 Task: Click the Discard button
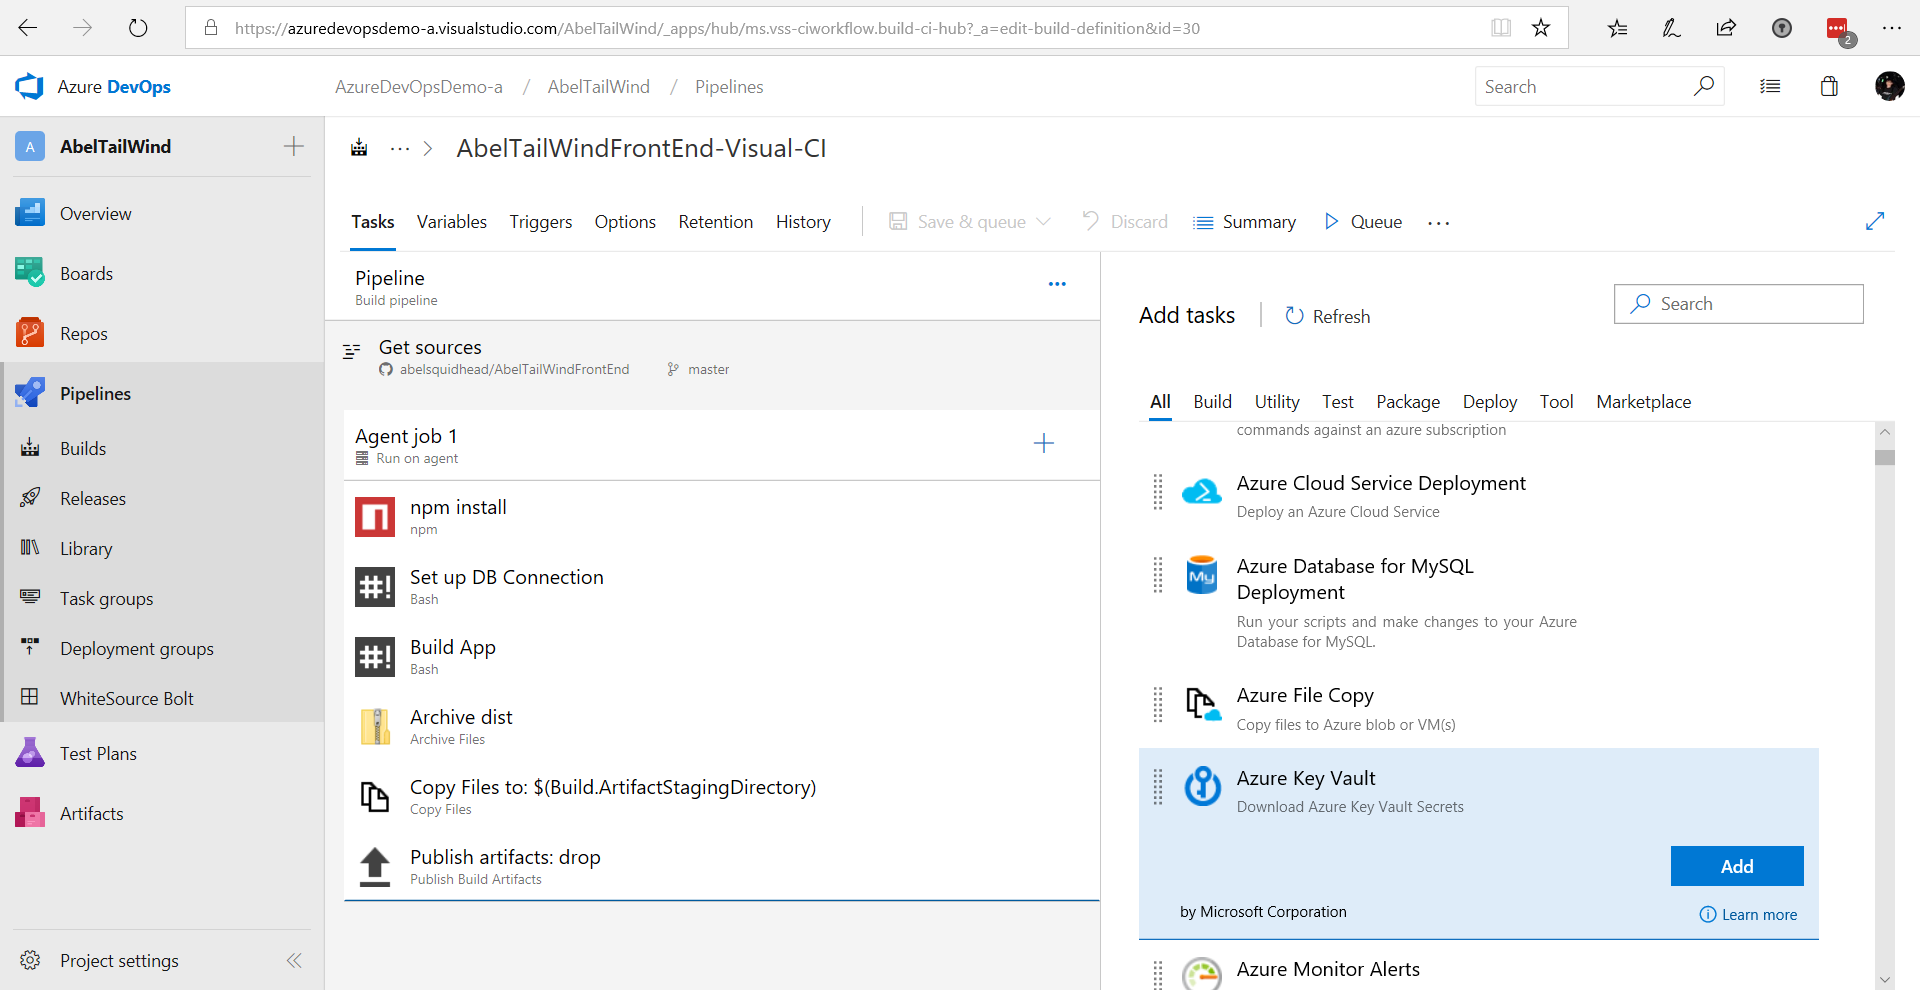1125,222
